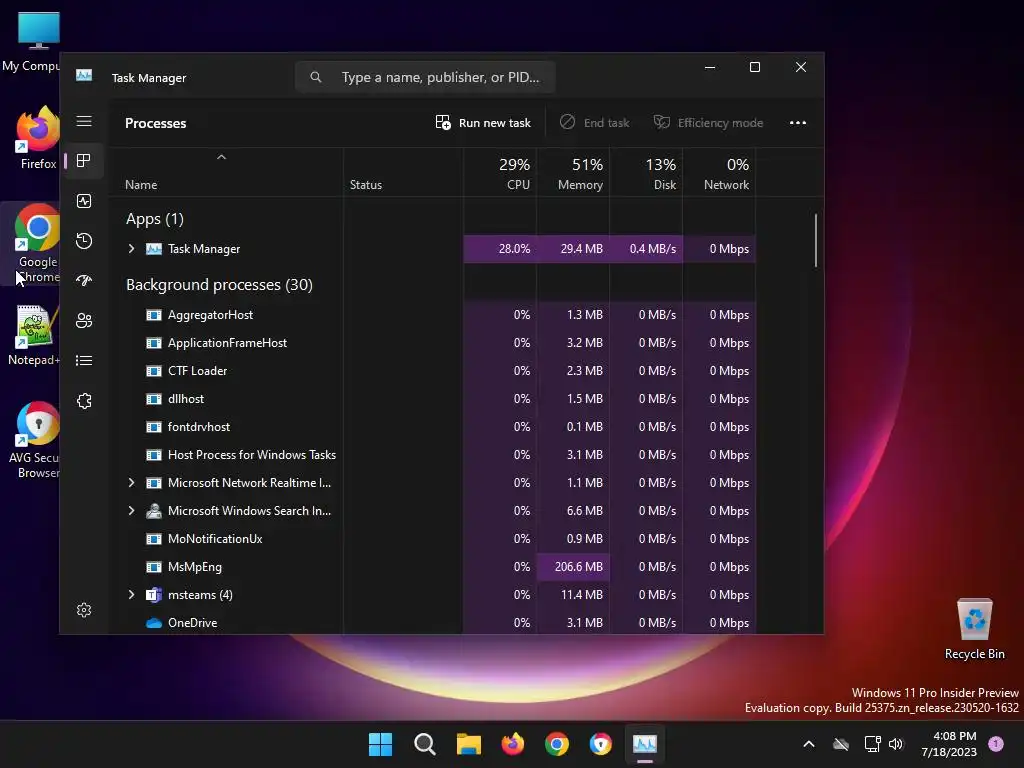
Task: Click the OneDrive cloud process icon
Action: [x=153, y=623]
